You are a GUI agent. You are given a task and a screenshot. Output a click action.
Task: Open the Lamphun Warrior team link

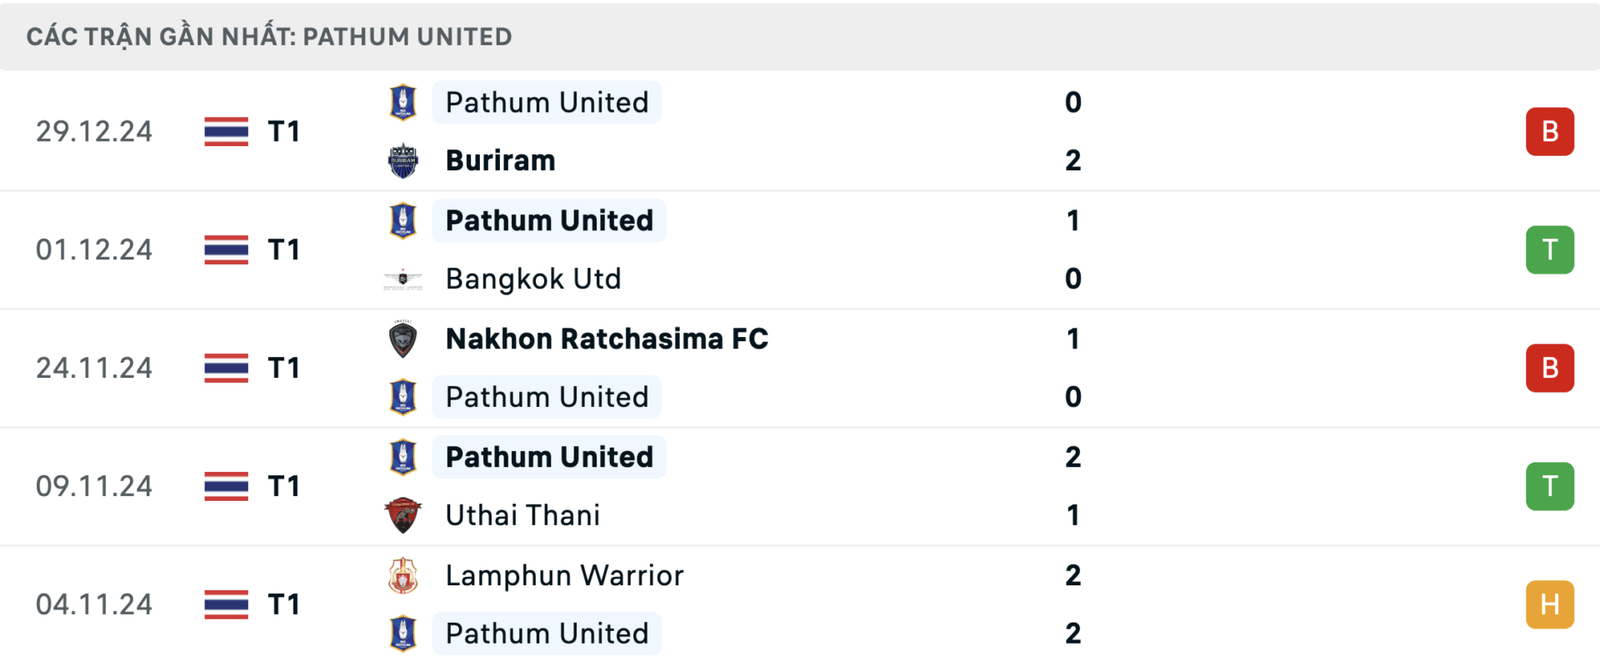click(x=564, y=575)
